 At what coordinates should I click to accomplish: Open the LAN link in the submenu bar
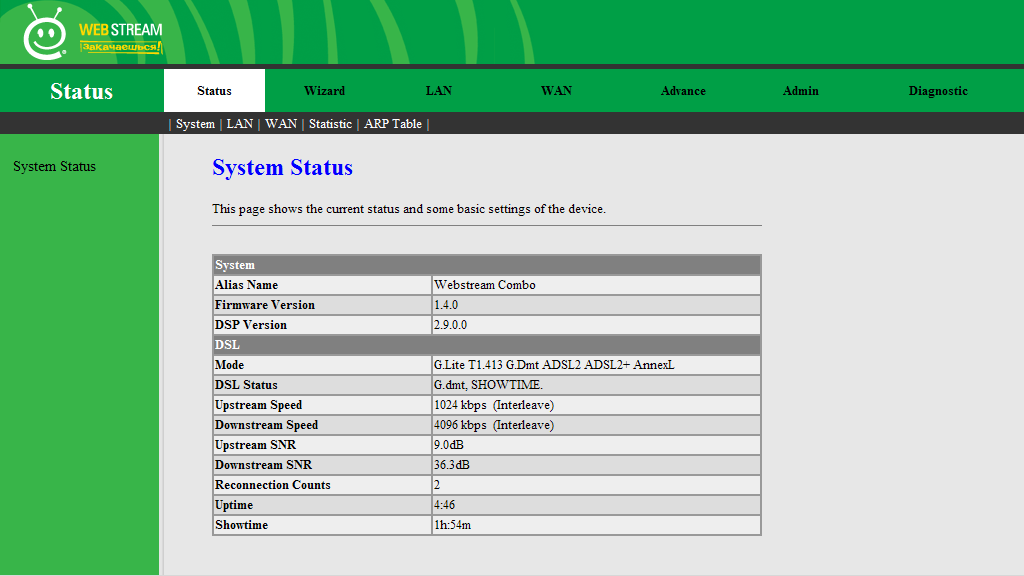pos(240,124)
